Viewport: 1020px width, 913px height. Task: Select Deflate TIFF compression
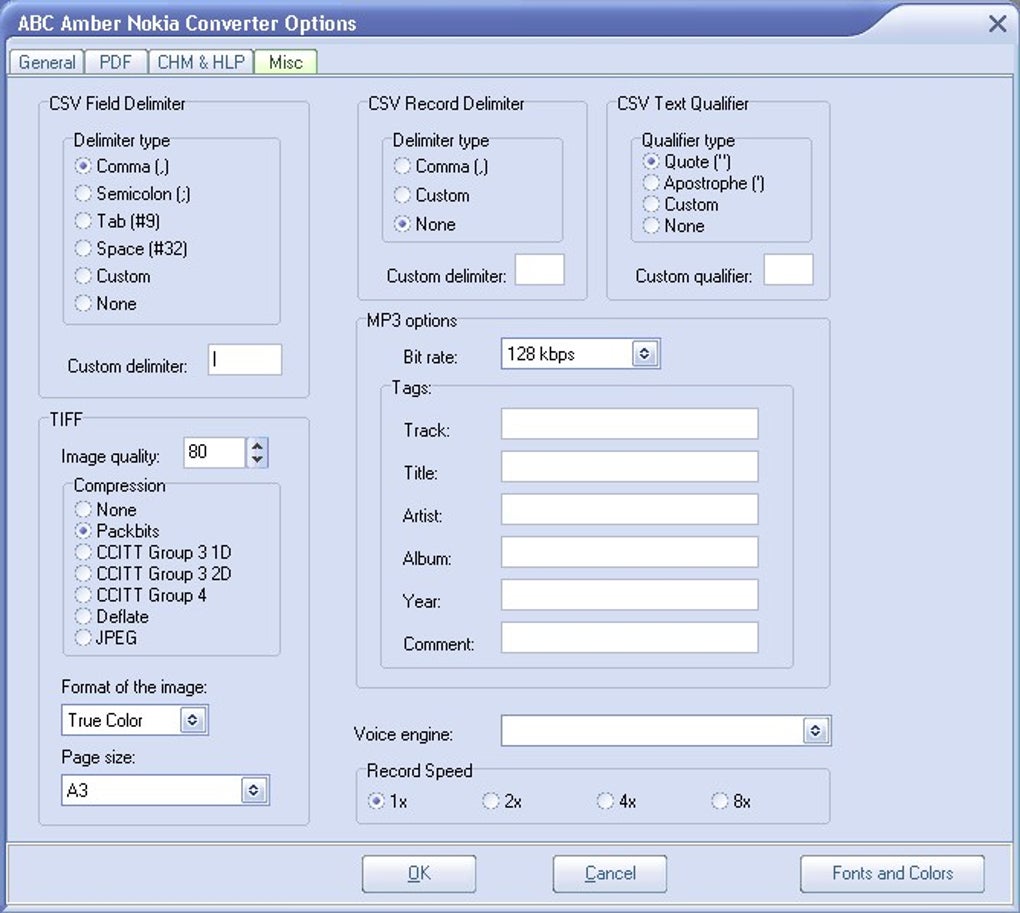(111, 616)
